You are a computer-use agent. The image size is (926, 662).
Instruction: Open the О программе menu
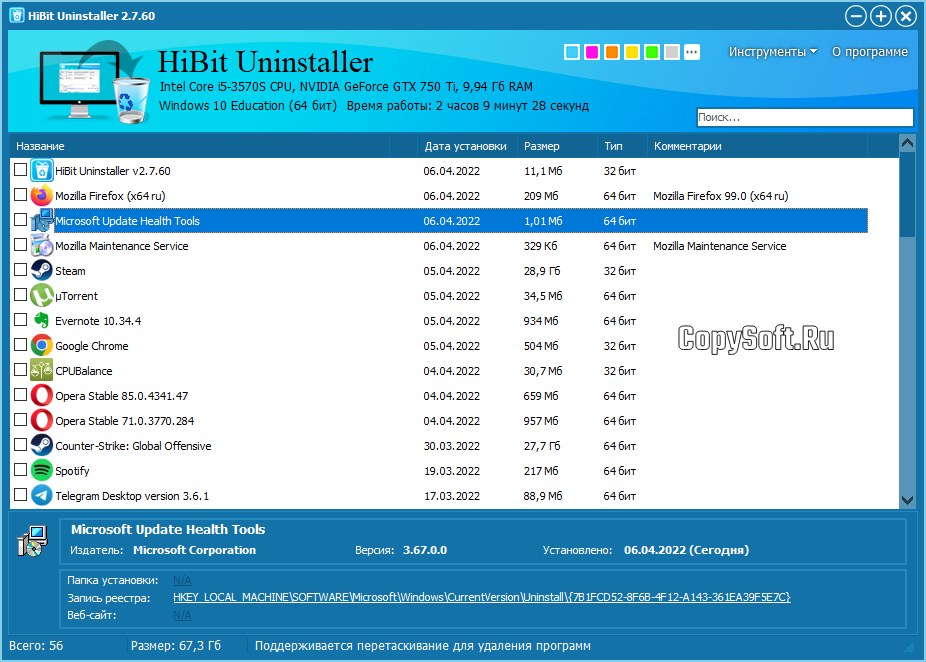click(x=870, y=52)
